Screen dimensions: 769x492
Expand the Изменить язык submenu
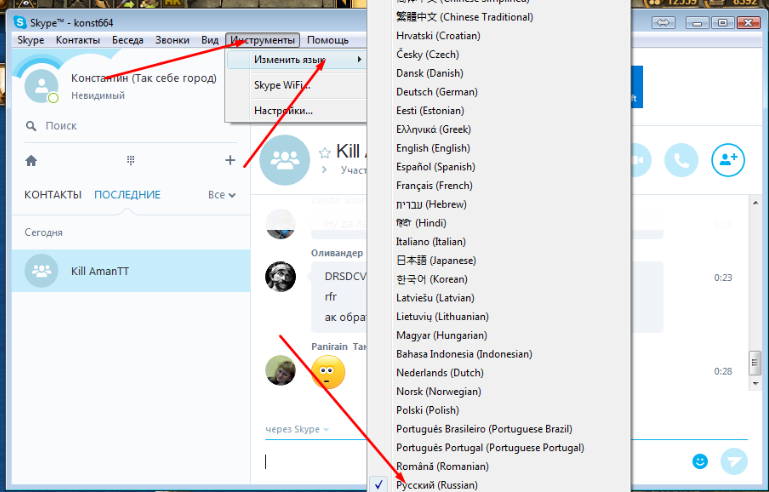coord(296,60)
